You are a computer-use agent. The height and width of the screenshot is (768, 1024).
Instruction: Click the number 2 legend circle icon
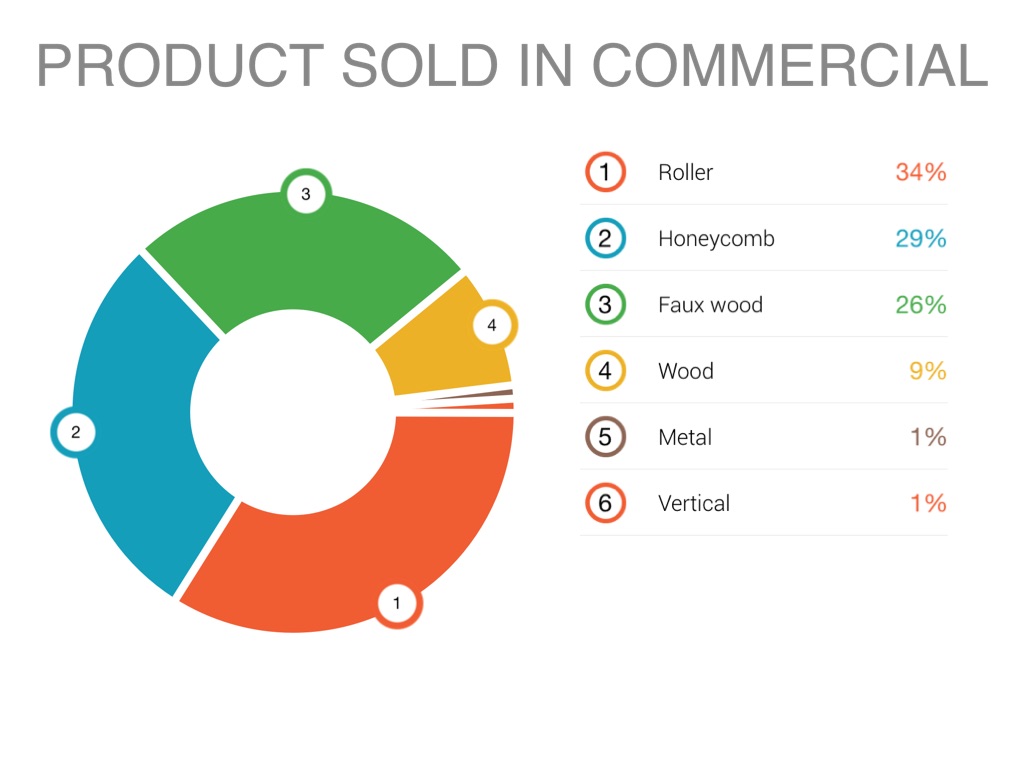[x=605, y=239]
